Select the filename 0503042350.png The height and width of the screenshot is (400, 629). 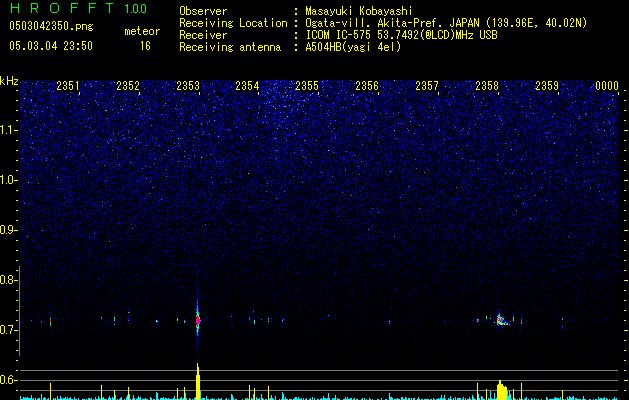[x=51, y=26]
